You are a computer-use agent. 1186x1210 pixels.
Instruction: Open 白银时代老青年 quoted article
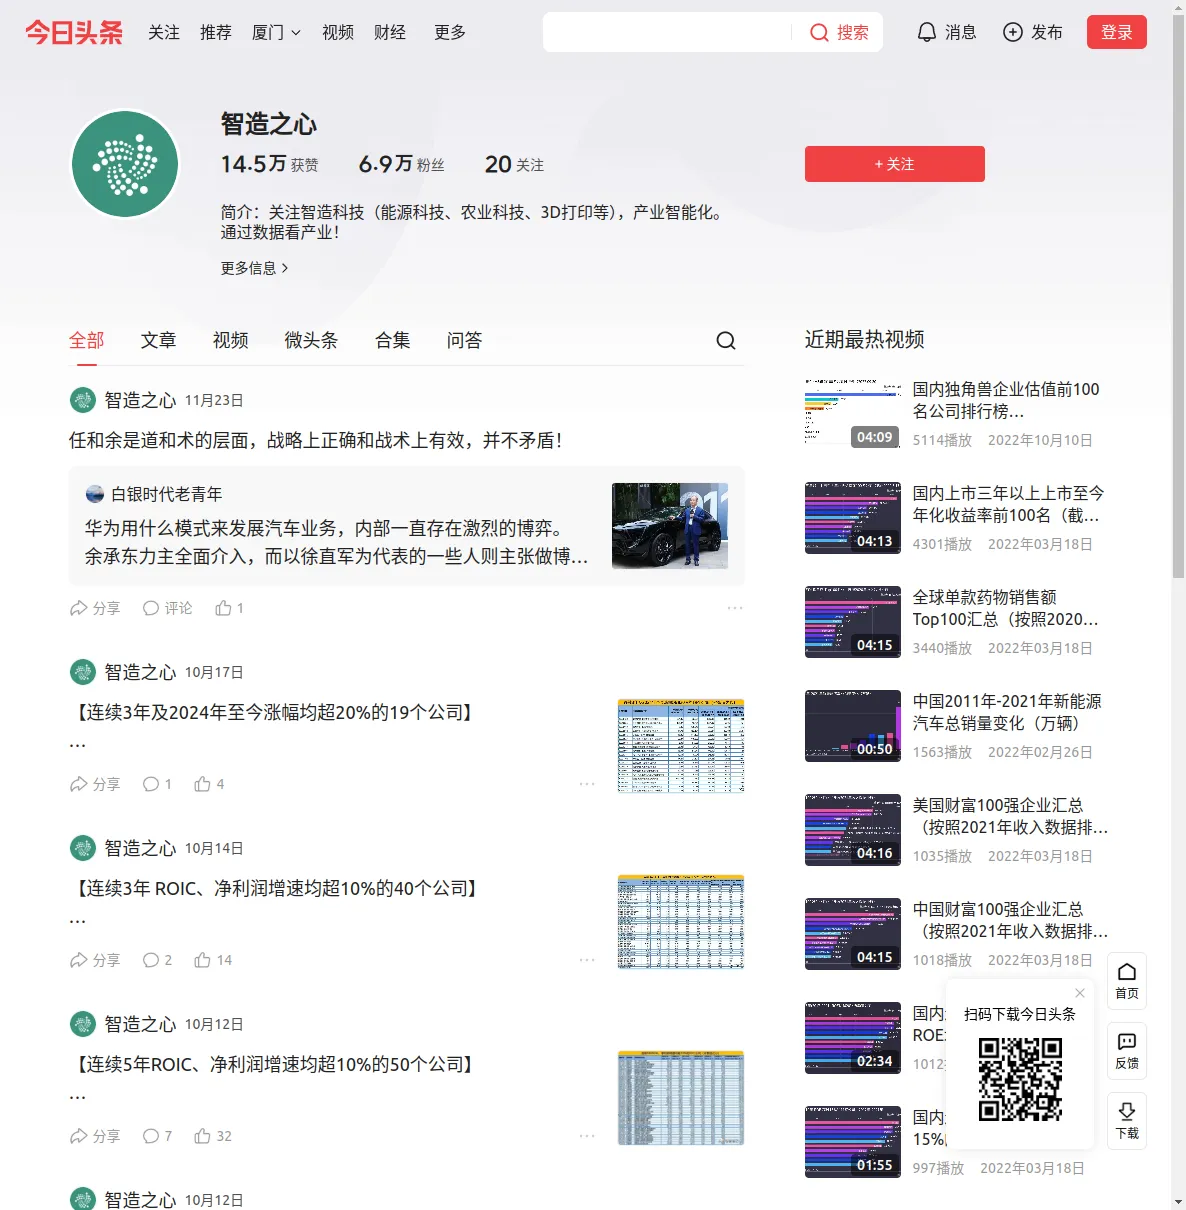(407, 526)
